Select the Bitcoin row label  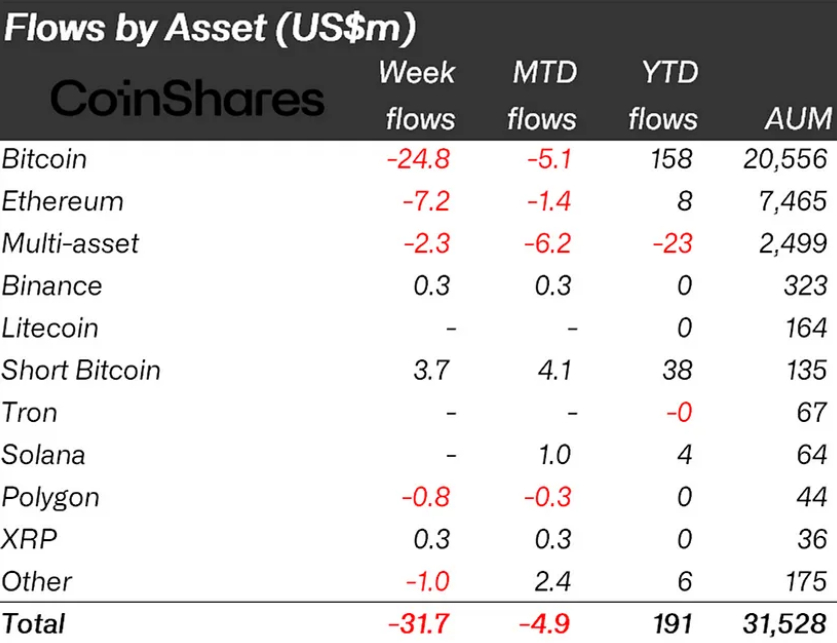44,159
